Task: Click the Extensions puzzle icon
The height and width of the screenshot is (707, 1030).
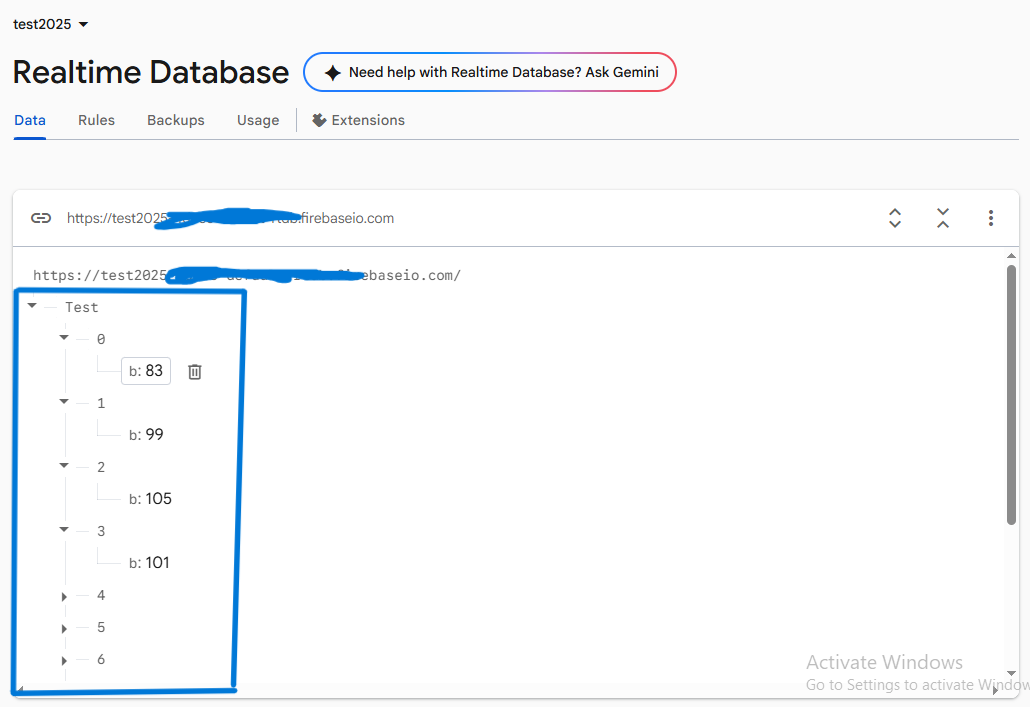Action: tap(319, 120)
